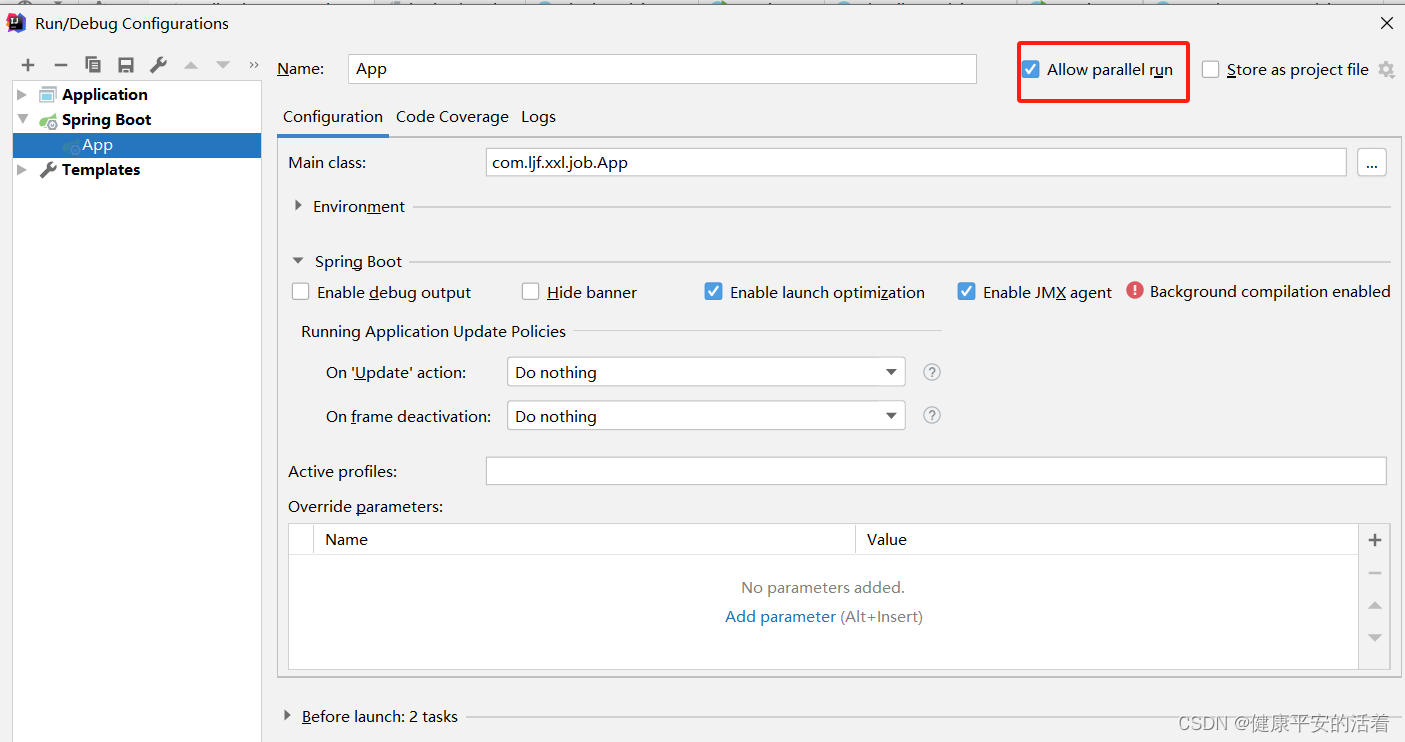
Task: Add new configuration with plus icon
Action: coord(28,65)
